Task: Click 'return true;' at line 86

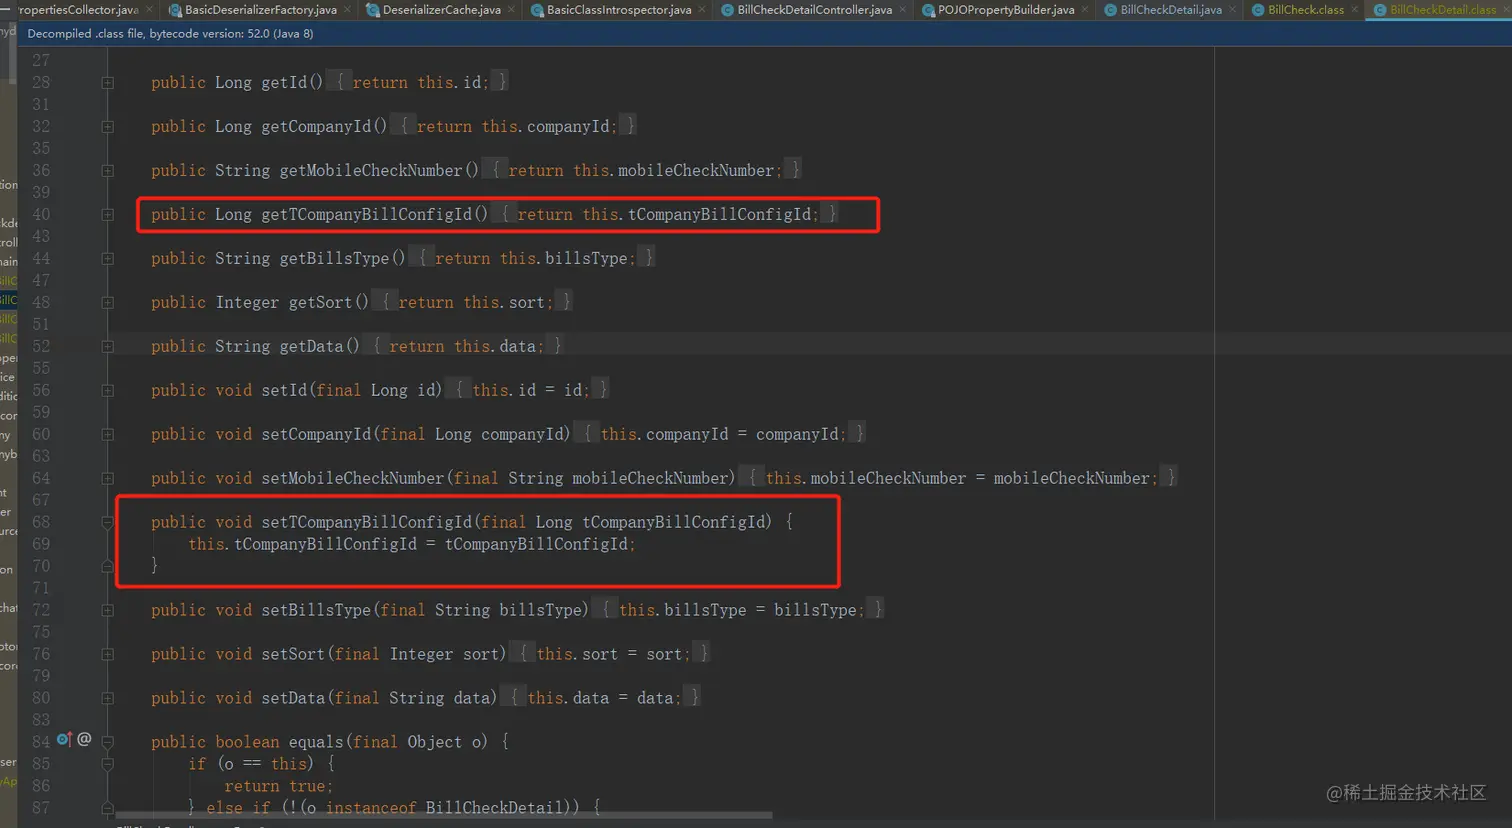Action: tap(279, 786)
